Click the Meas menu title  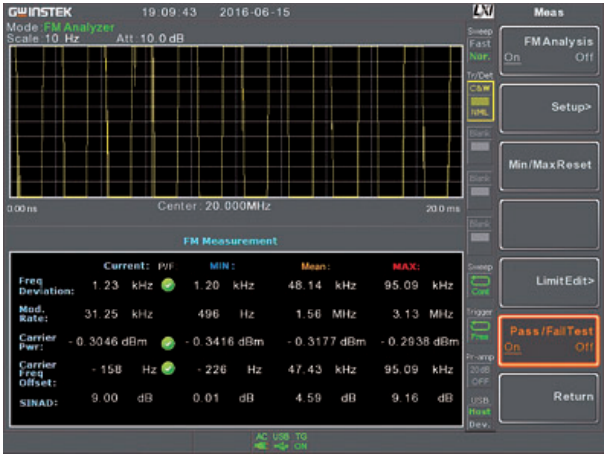pyautogui.click(x=548, y=12)
